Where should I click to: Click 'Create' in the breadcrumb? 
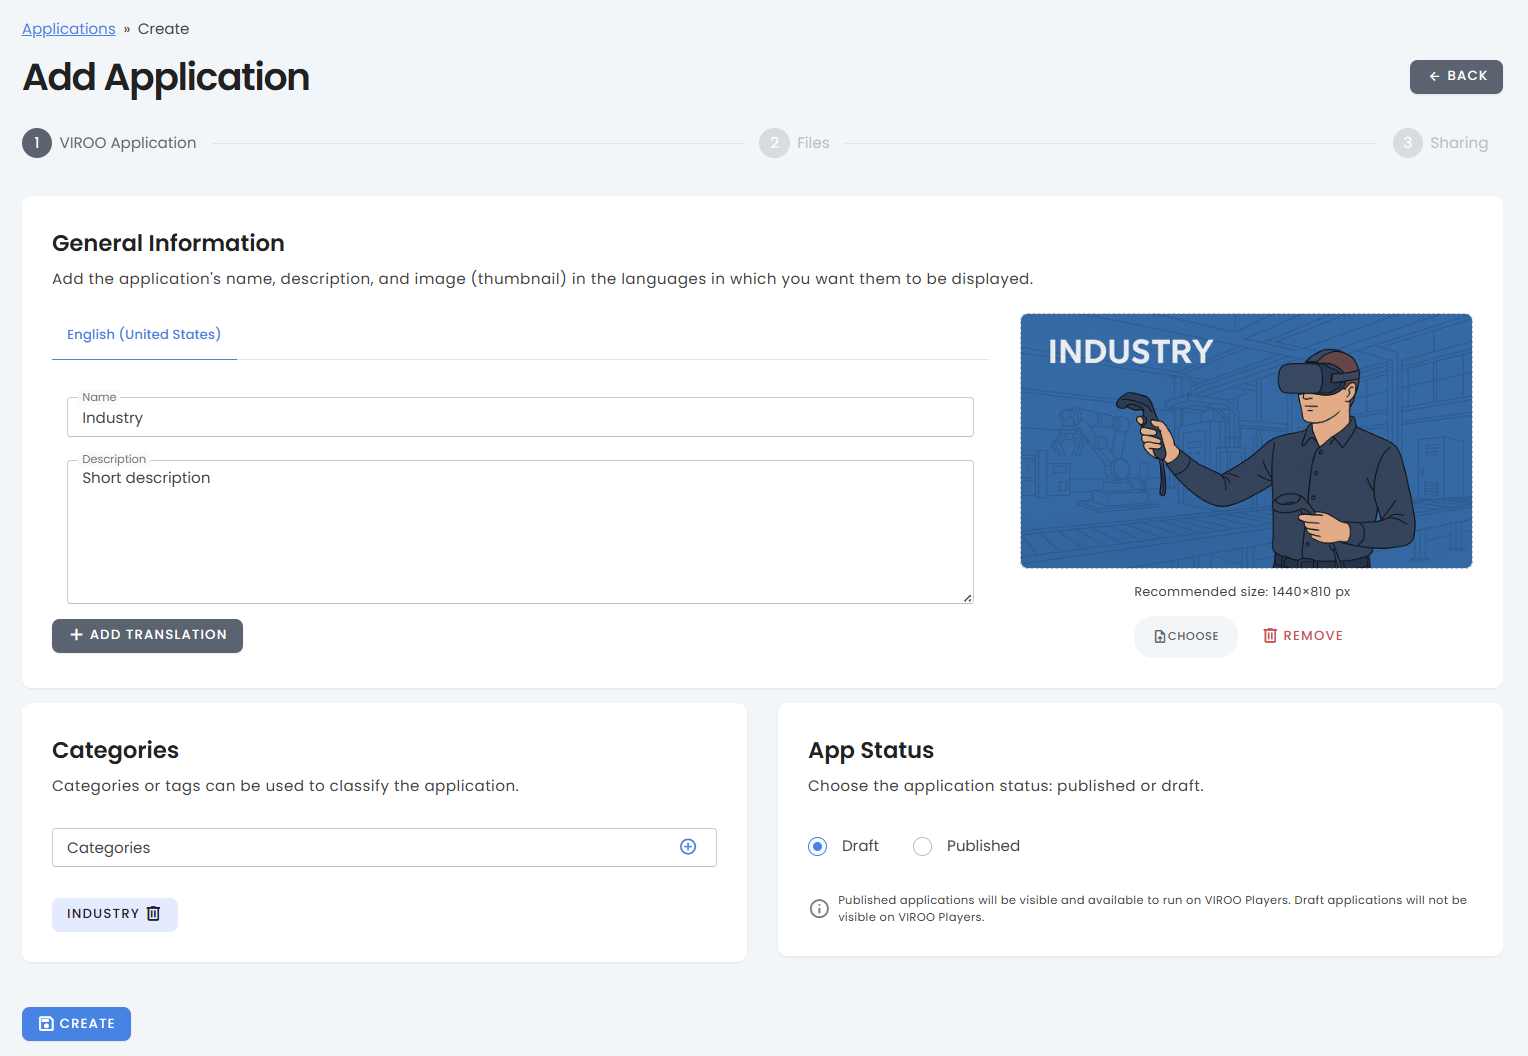[x=163, y=29]
